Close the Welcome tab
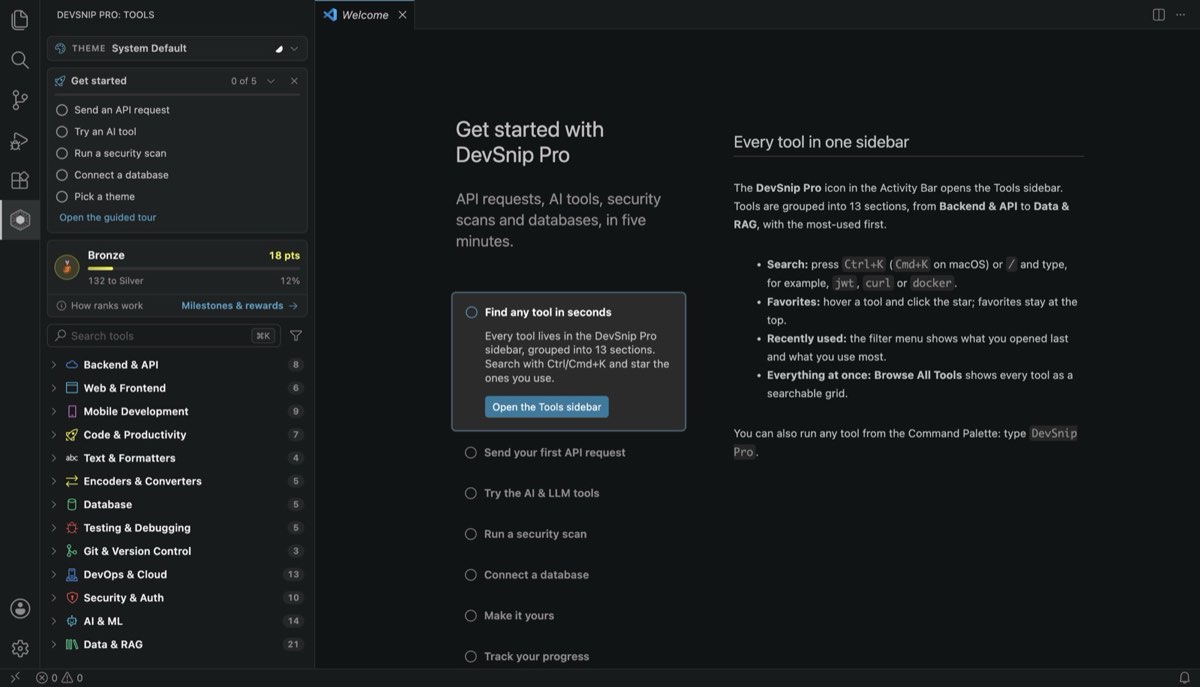The height and width of the screenshot is (687, 1200). click(x=403, y=15)
